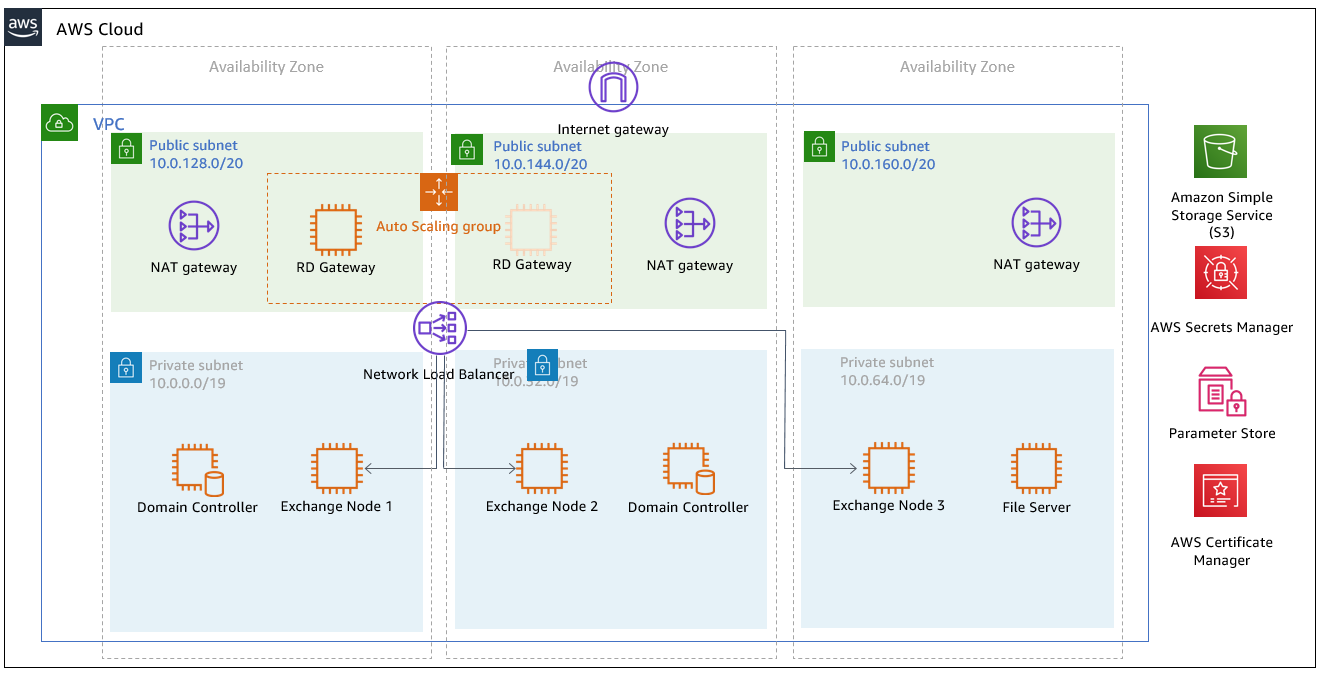This screenshot has height=679, width=1328.
Task: Select the VPC cloud icon
Action: click(60, 123)
